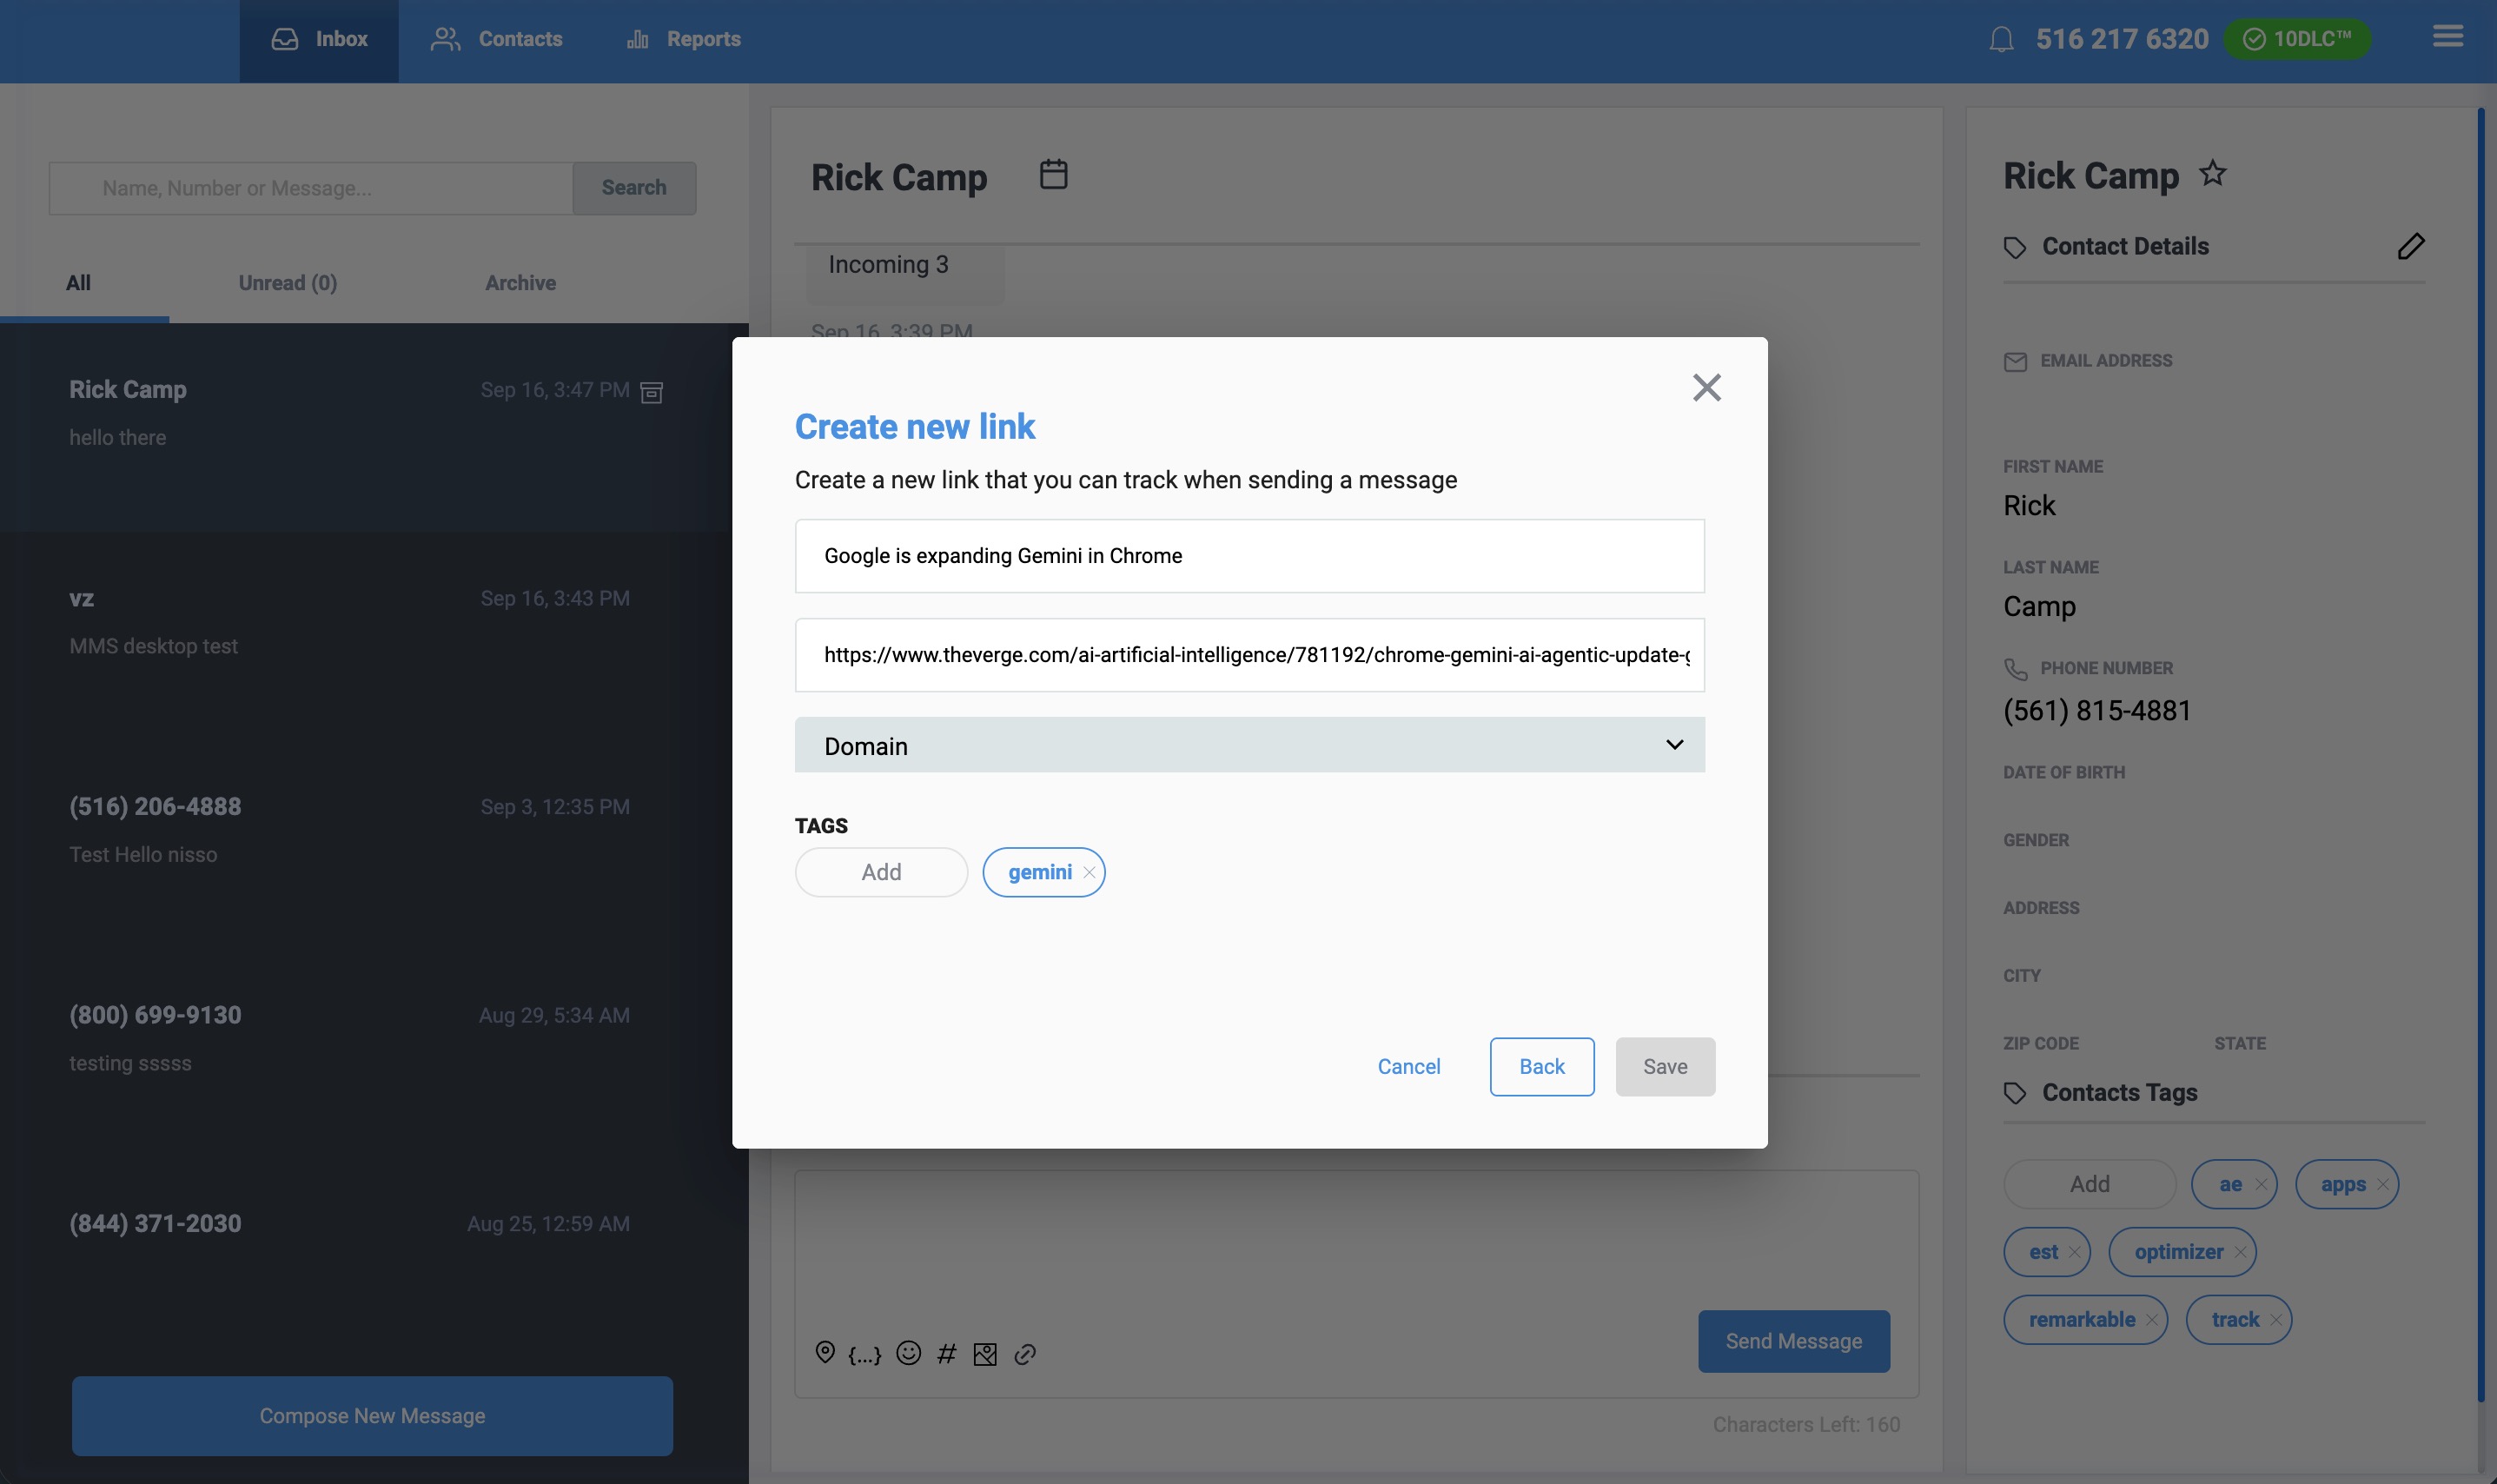Click the Add tag field in dialog
This screenshot has width=2497, height=1484.
tap(881, 872)
